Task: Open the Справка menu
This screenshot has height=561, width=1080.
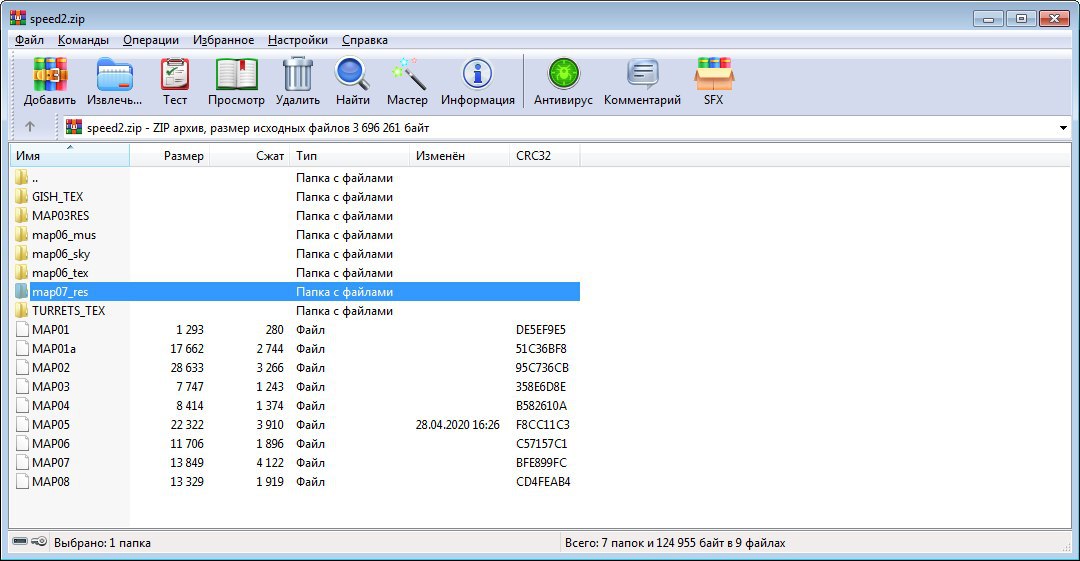Action: 364,40
